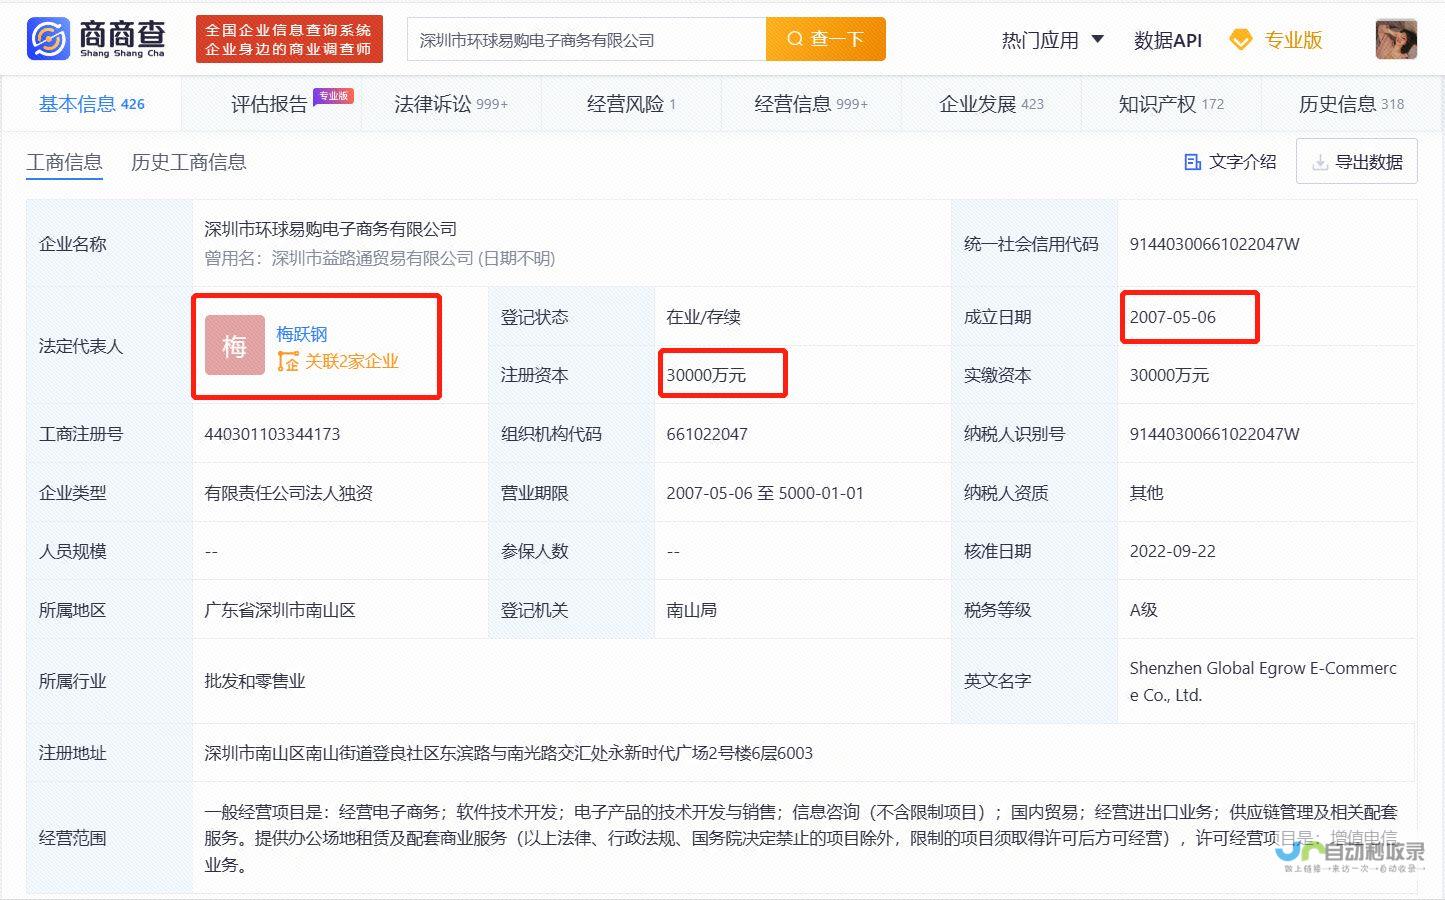This screenshot has width=1445, height=900.
Task: Open the user avatar at top right
Action: 1396,39
